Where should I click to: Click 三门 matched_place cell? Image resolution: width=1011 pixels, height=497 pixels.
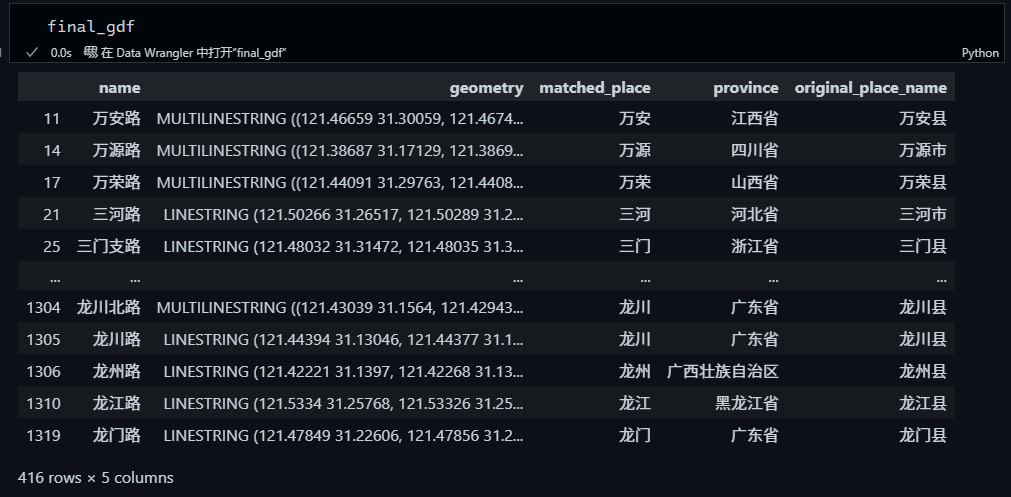634,246
